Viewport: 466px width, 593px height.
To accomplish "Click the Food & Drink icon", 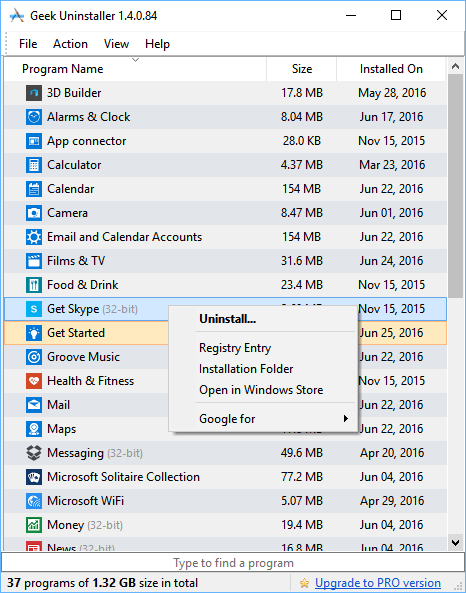I will click(x=34, y=285).
